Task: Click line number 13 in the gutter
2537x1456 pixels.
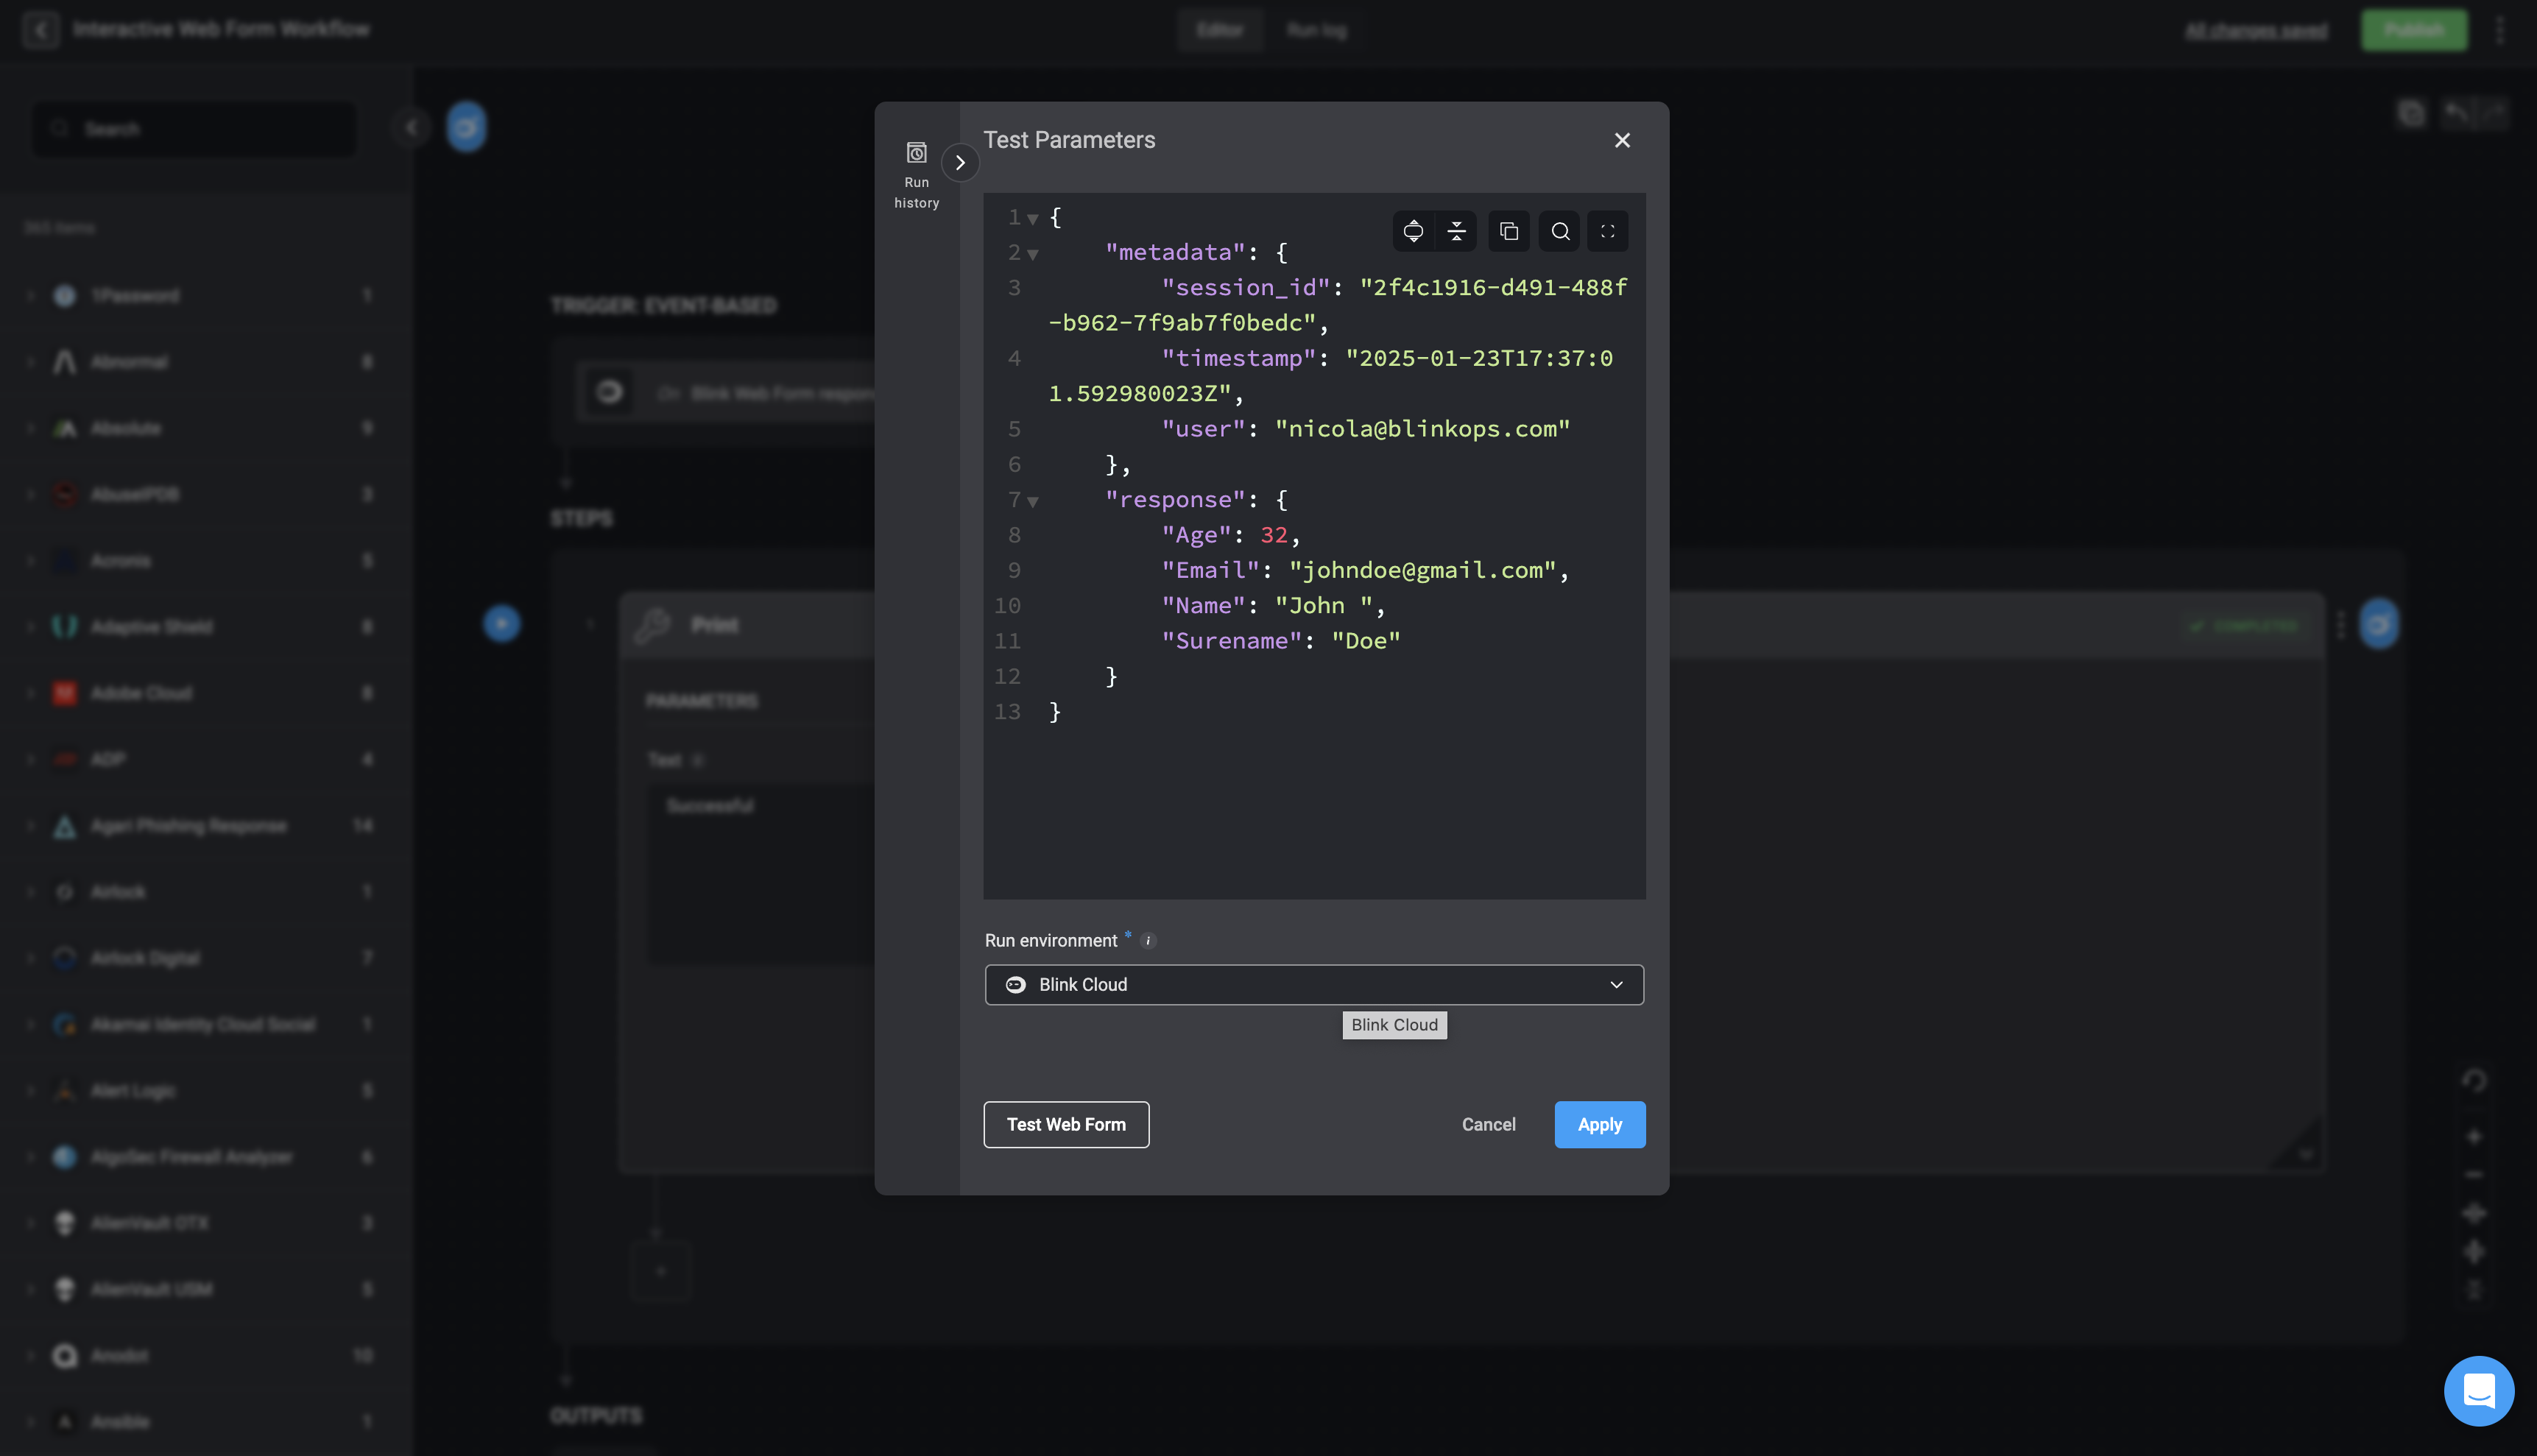Action: tap(1007, 712)
